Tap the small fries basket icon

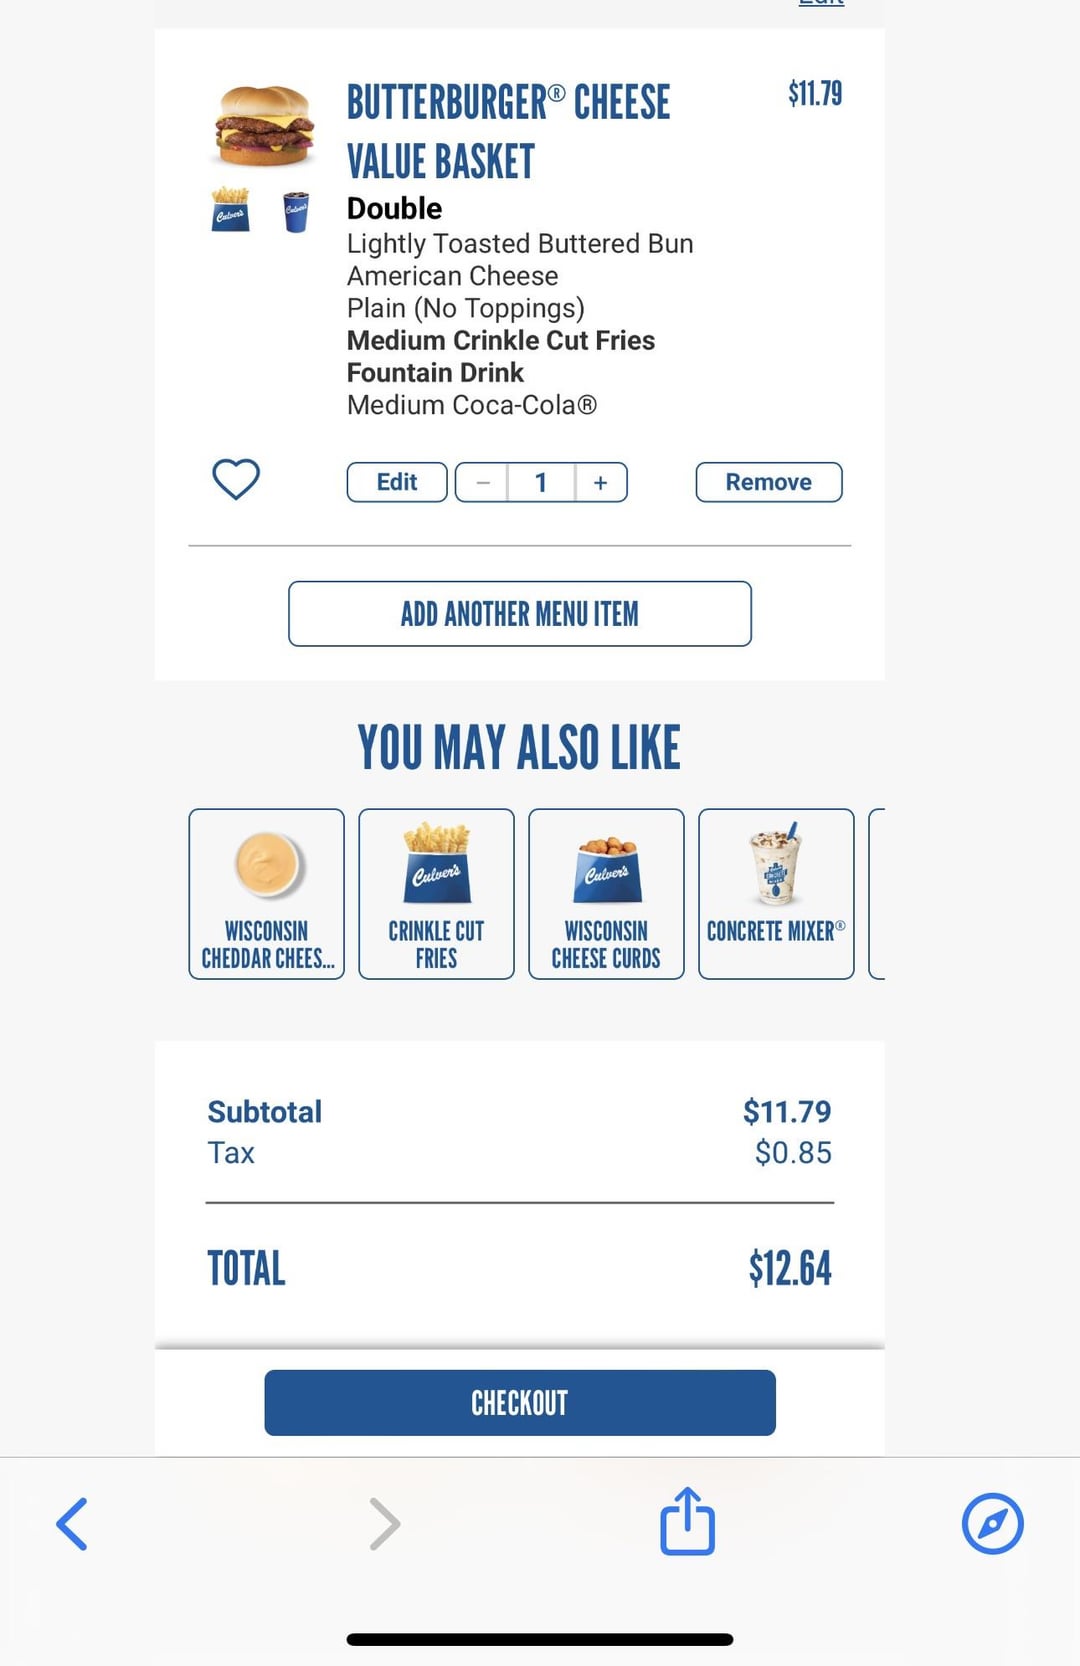[x=231, y=209]
